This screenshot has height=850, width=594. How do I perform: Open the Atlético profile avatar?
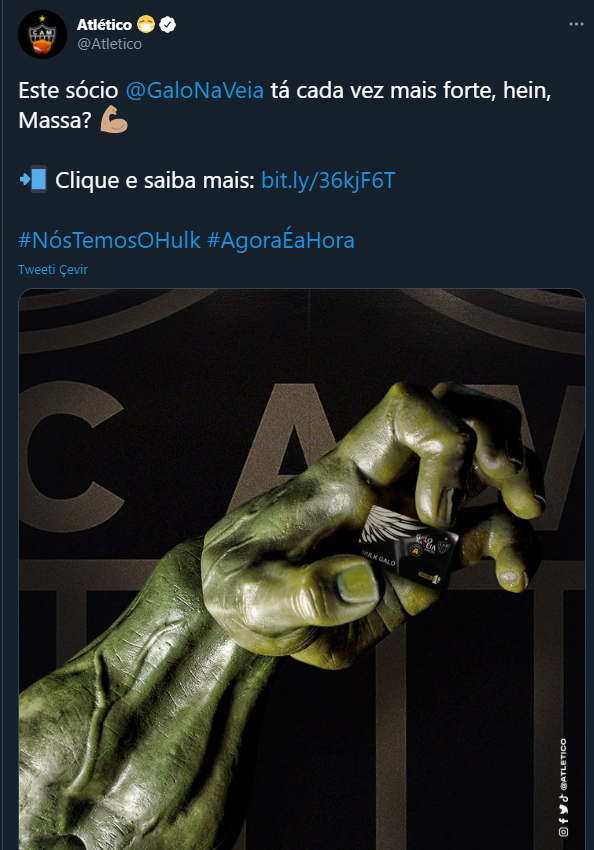tap(42, 34)
